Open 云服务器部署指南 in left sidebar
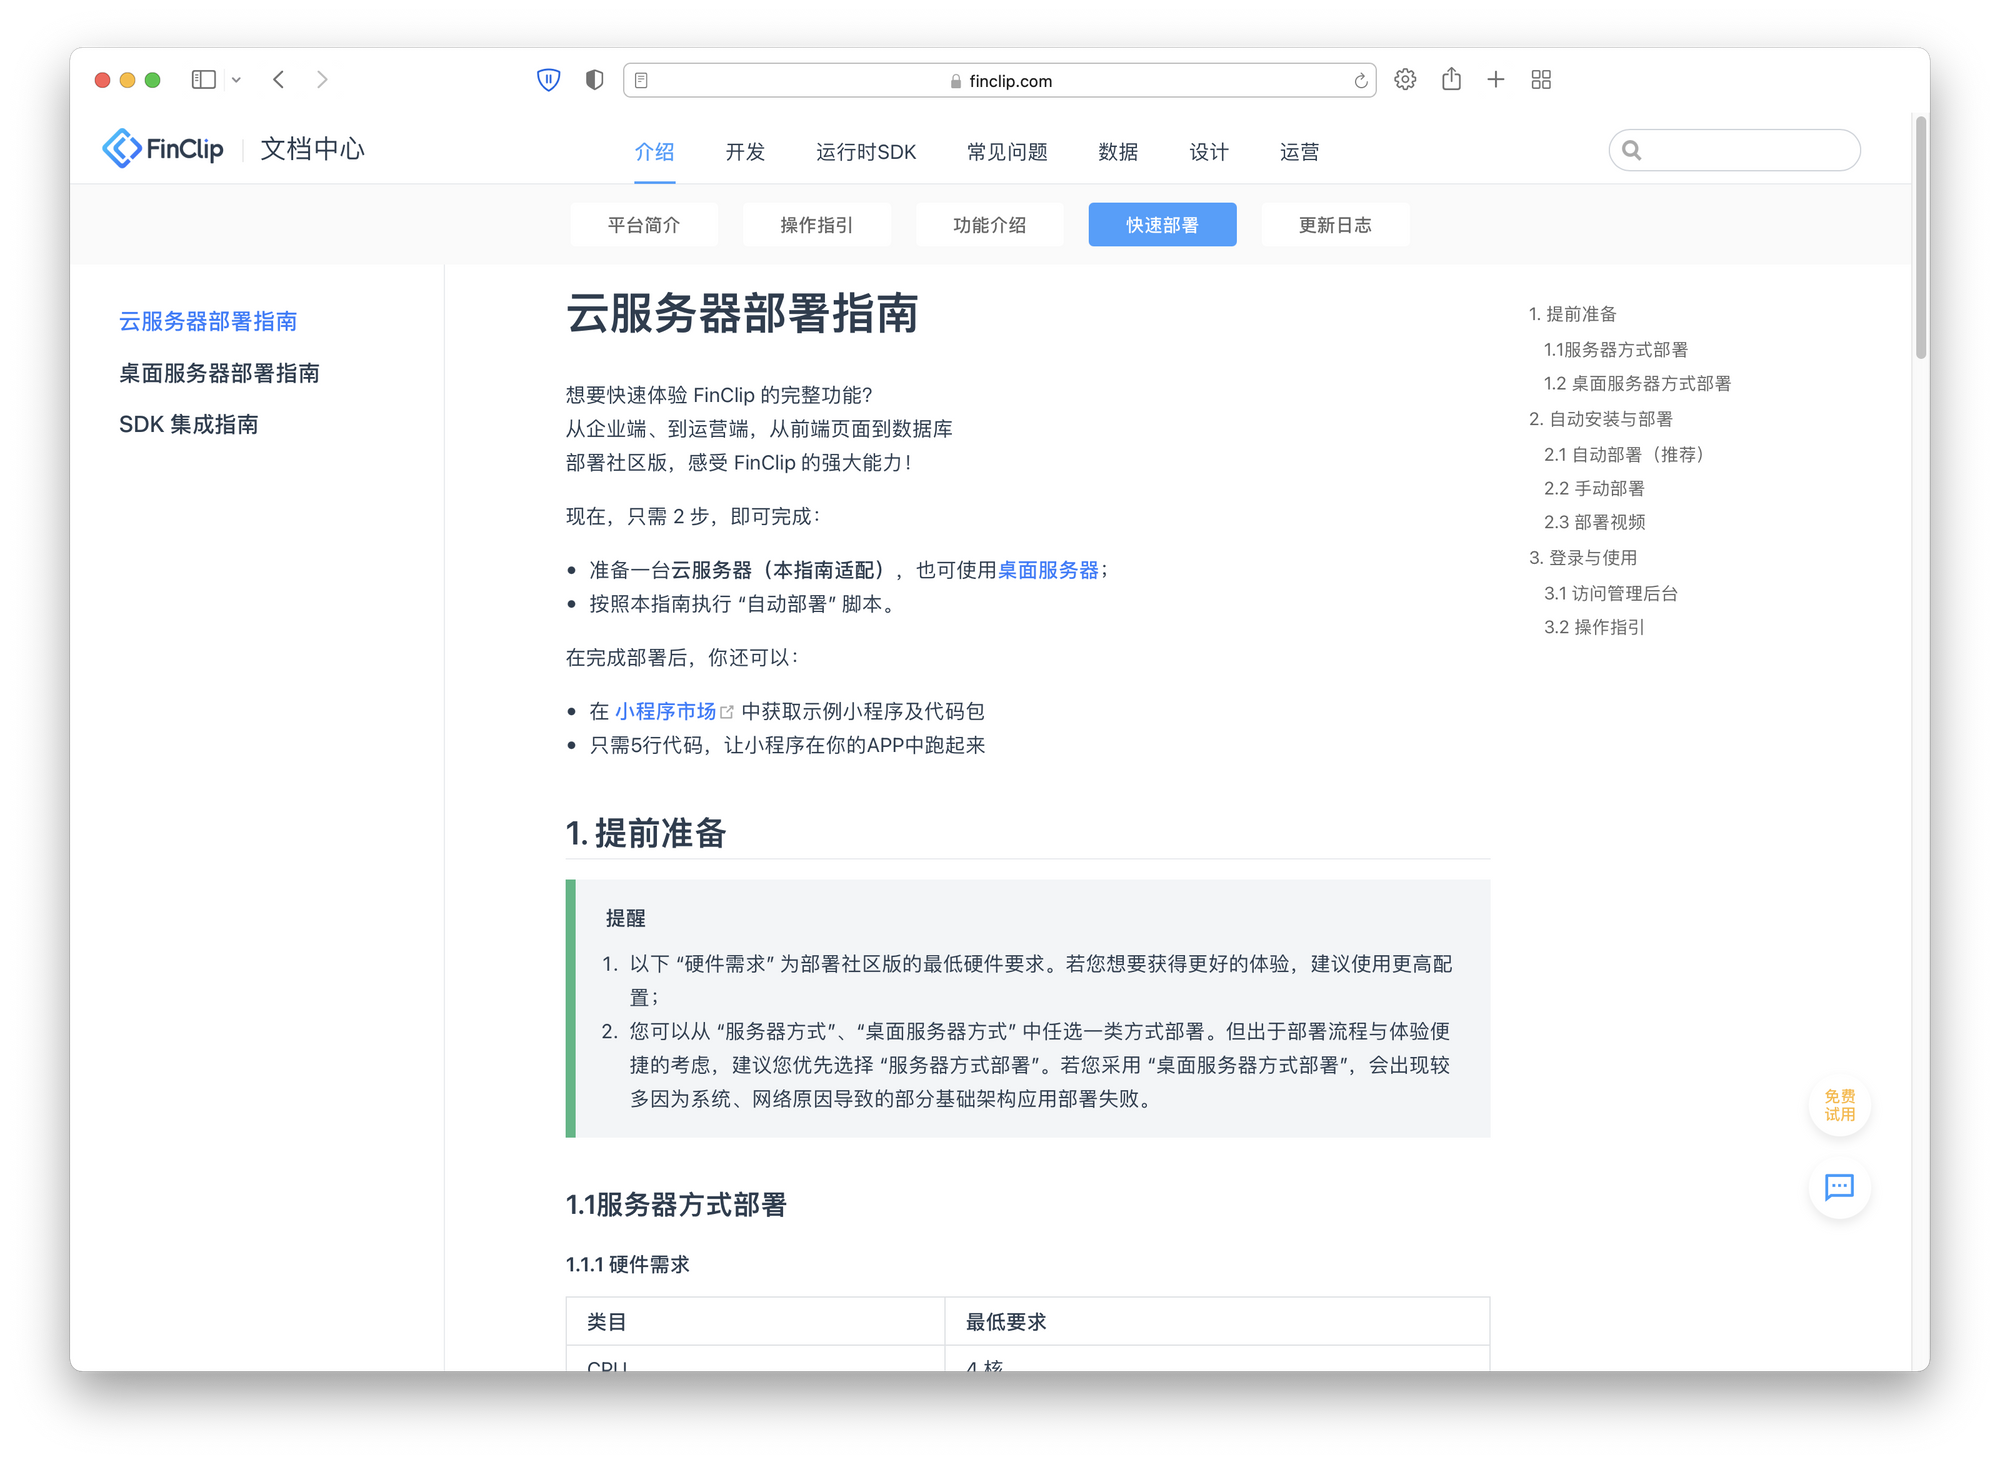2000x1464 pixels. point(208,321)
